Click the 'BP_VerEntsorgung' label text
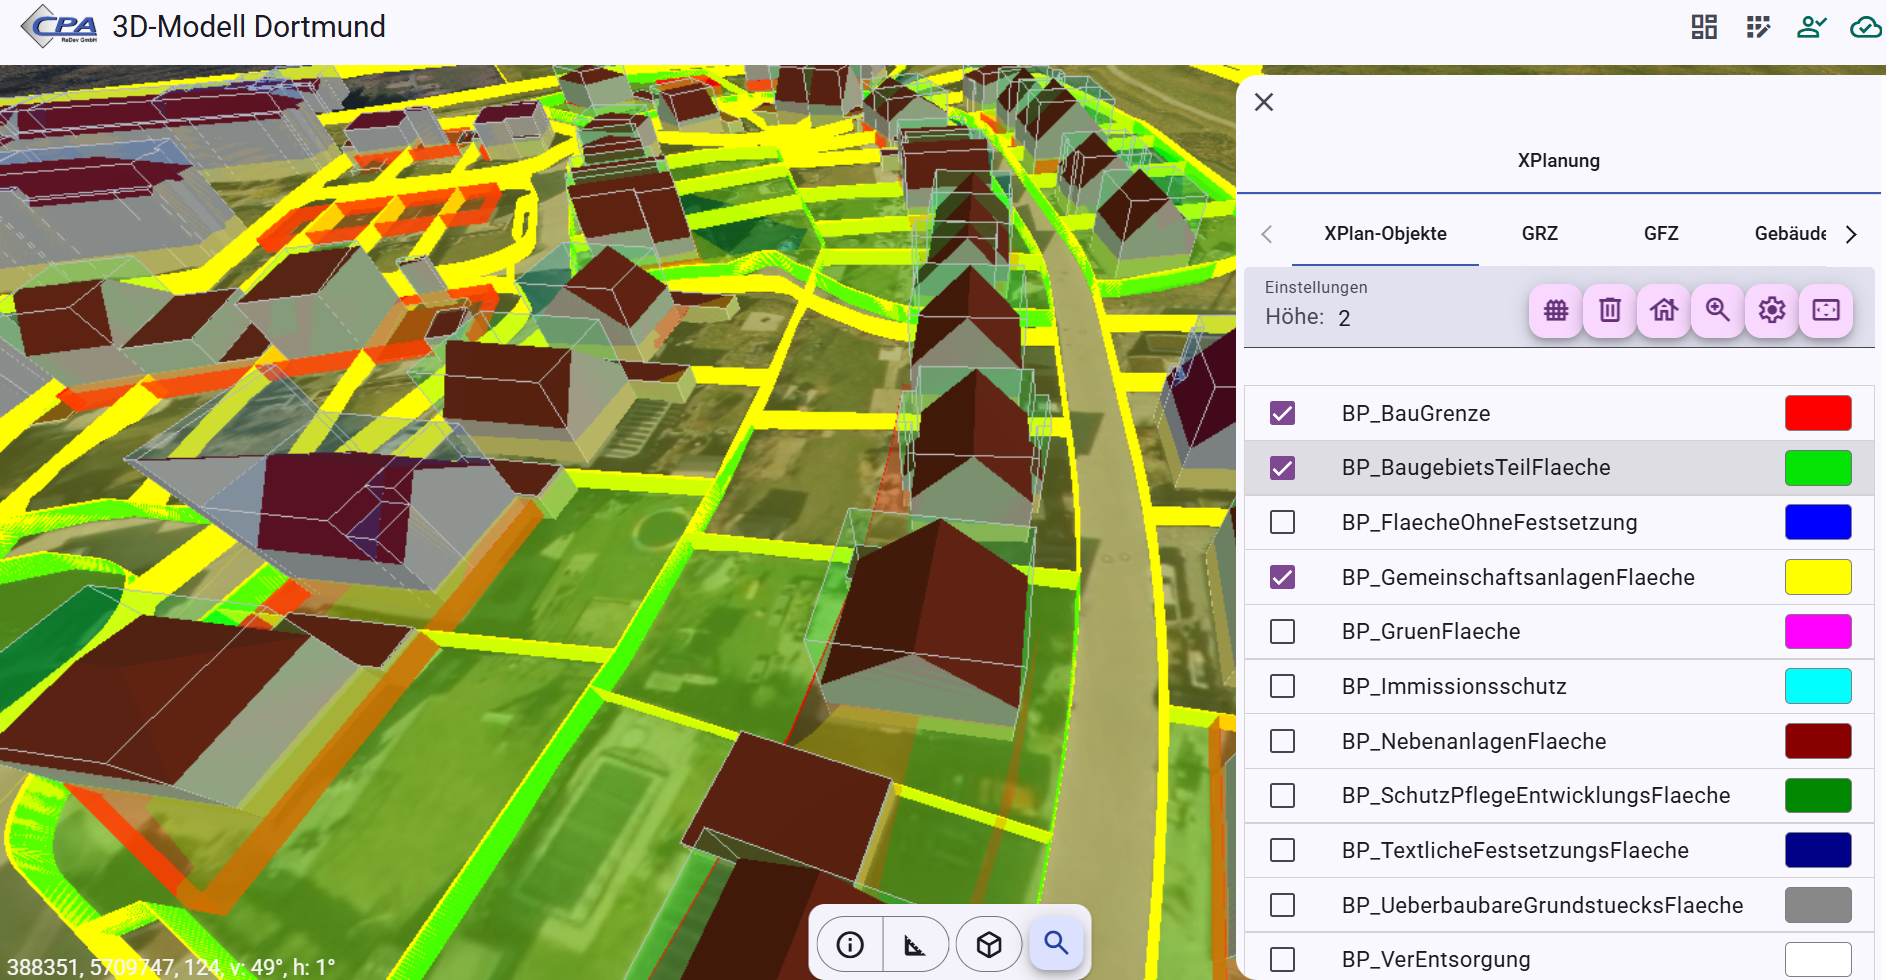1886x980 pixels. coord(1436,960)
